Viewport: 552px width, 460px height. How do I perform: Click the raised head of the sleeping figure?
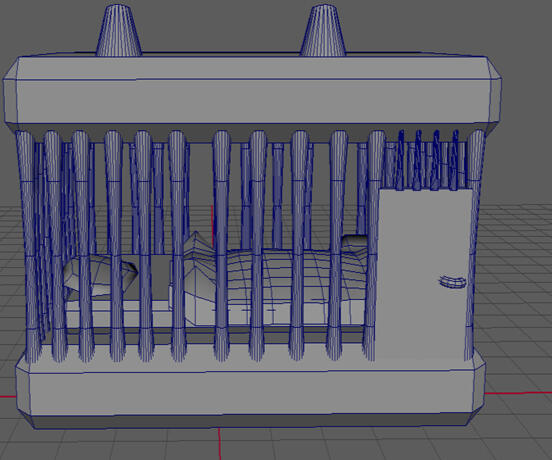coord(197,246)
